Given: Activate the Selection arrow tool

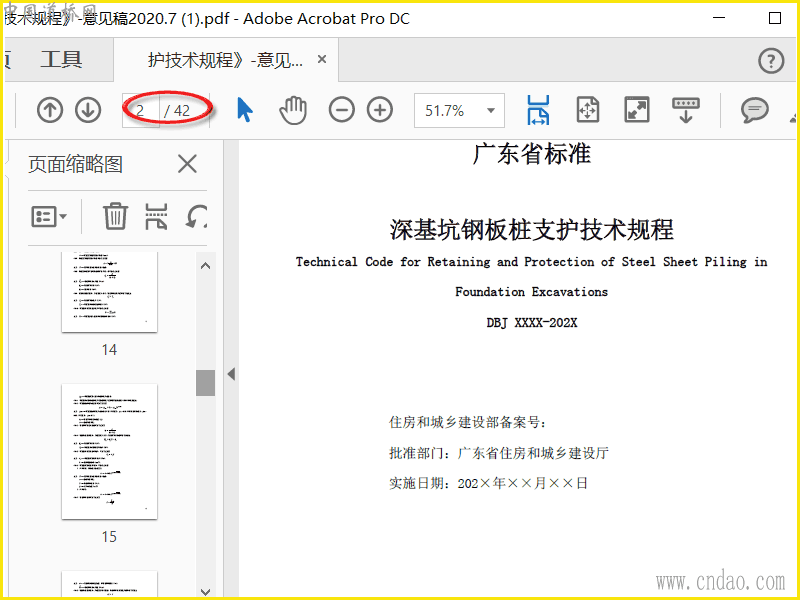Looking at the screenshot, I should click(x=245, y=110).
